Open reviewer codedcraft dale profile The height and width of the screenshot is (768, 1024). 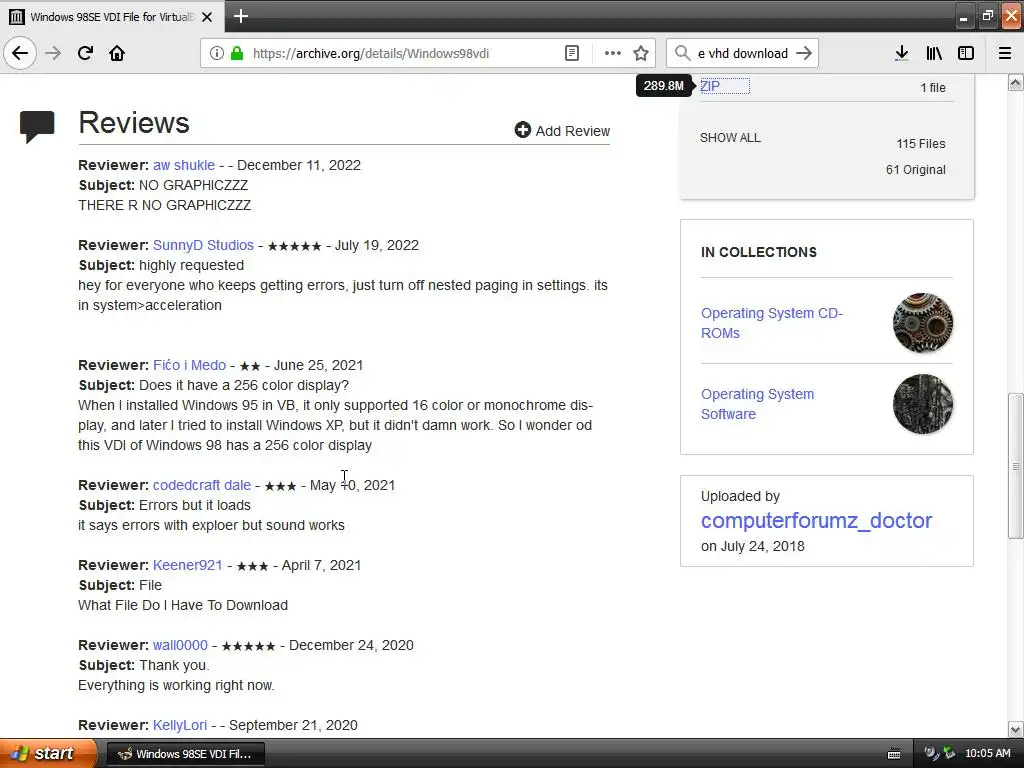(x=202, y=485)
